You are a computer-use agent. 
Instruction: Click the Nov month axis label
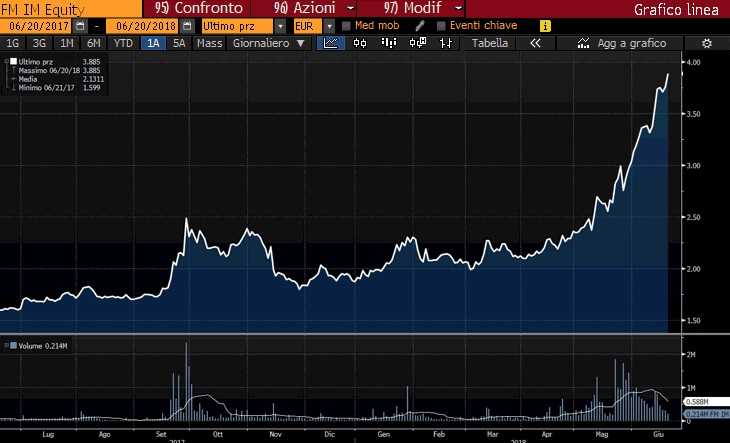pos(275,435)
